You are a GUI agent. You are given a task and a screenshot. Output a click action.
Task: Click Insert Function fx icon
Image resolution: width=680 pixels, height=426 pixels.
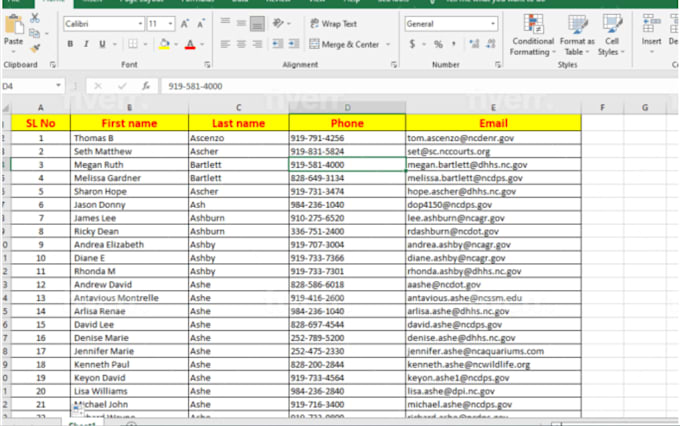pyautogui.click(x=146, y=86)
